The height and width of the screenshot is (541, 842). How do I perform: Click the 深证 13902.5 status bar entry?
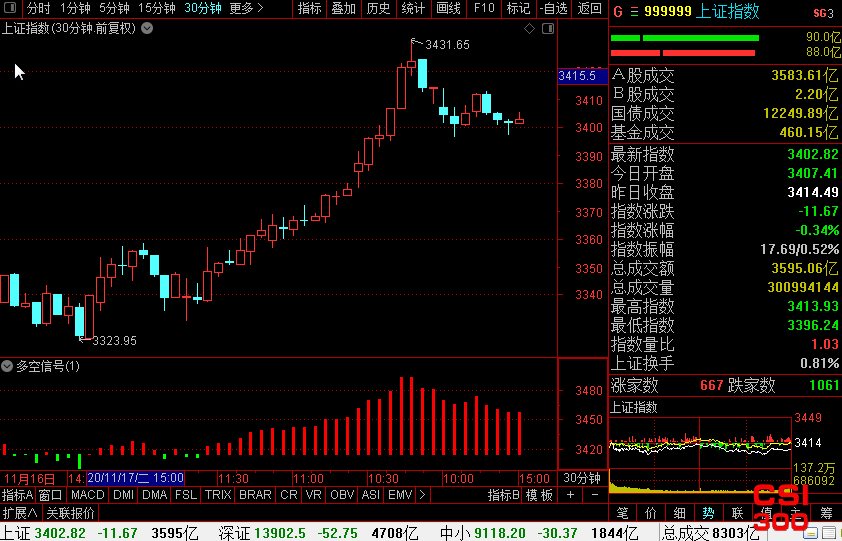tap(318, 533)
